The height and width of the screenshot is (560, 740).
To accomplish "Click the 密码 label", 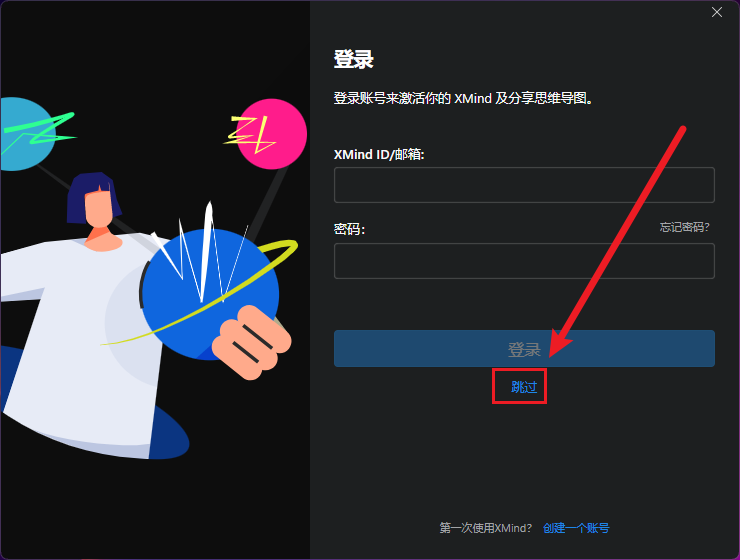I will 349,229.
